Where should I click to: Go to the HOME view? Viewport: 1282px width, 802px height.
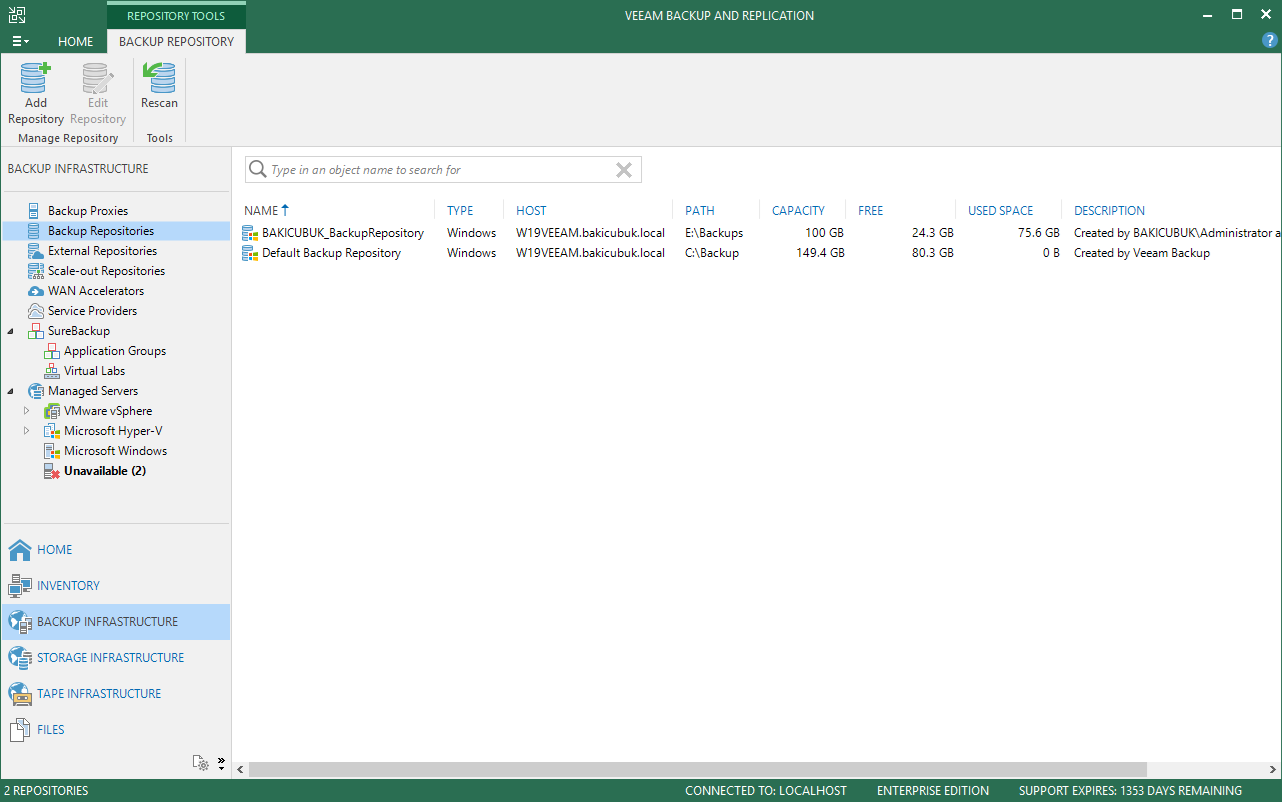click(x=116, y=550)
